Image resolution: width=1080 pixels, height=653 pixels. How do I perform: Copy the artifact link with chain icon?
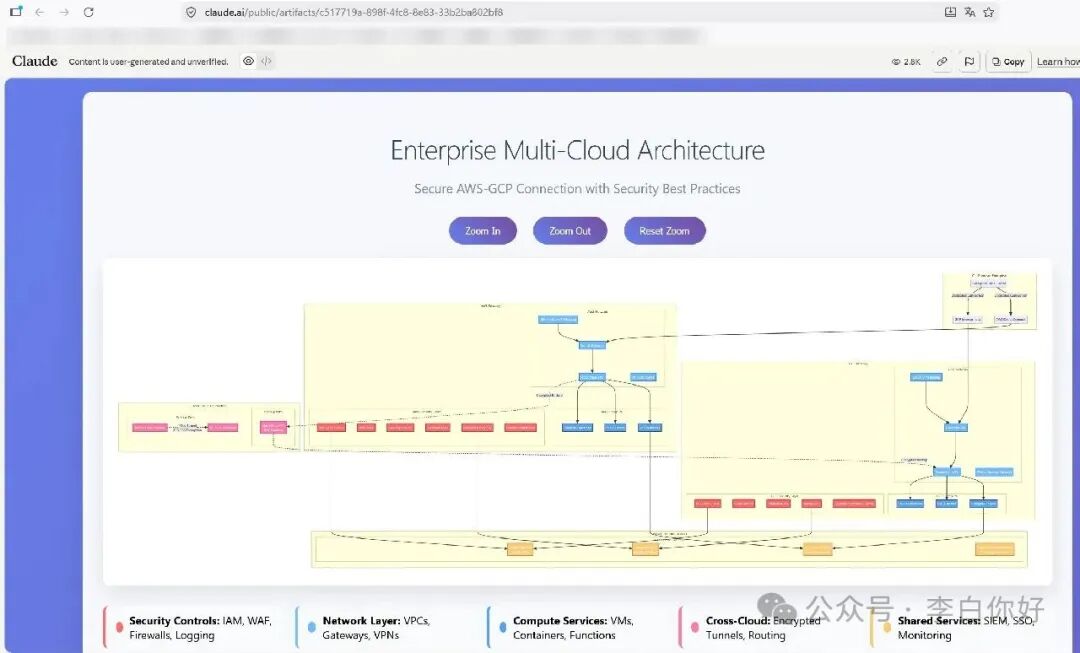[942, 62]
